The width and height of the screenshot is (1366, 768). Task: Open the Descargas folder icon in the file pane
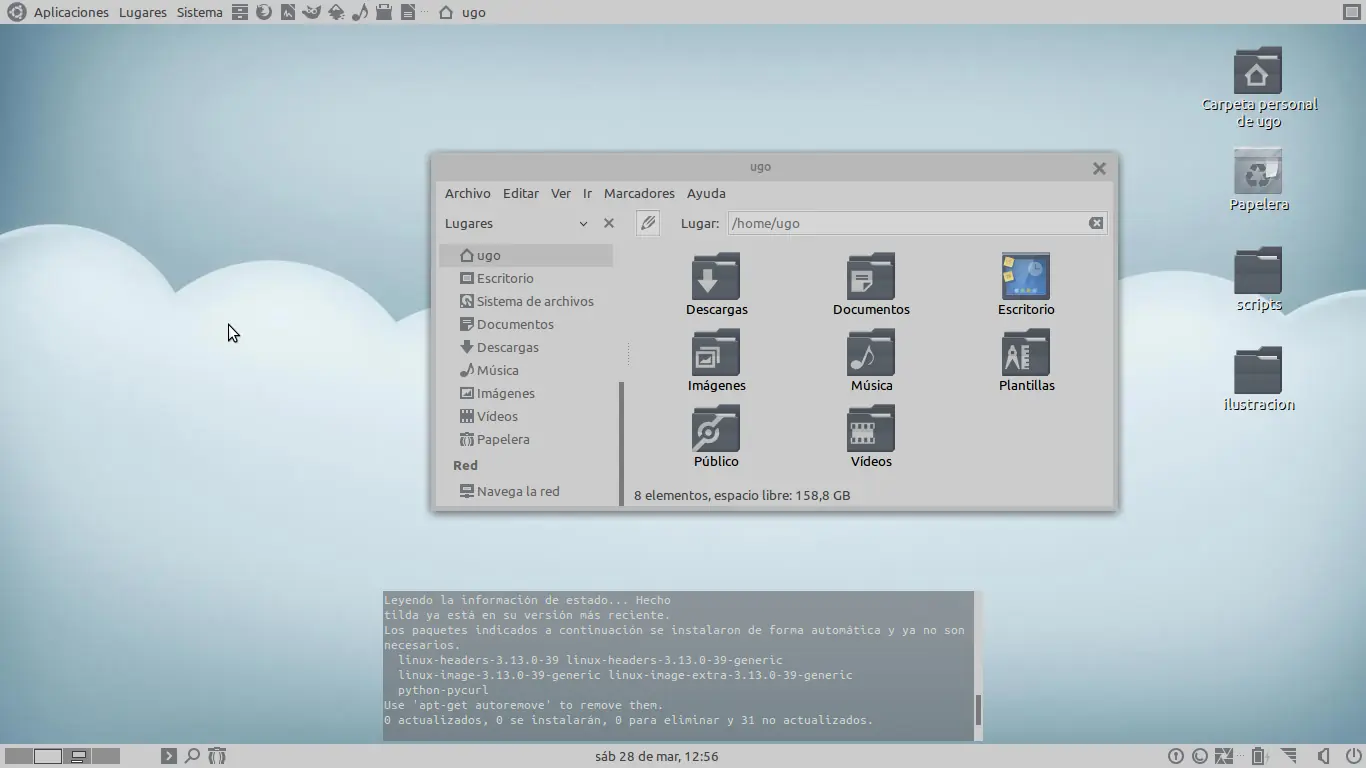(x=716, y=277)
